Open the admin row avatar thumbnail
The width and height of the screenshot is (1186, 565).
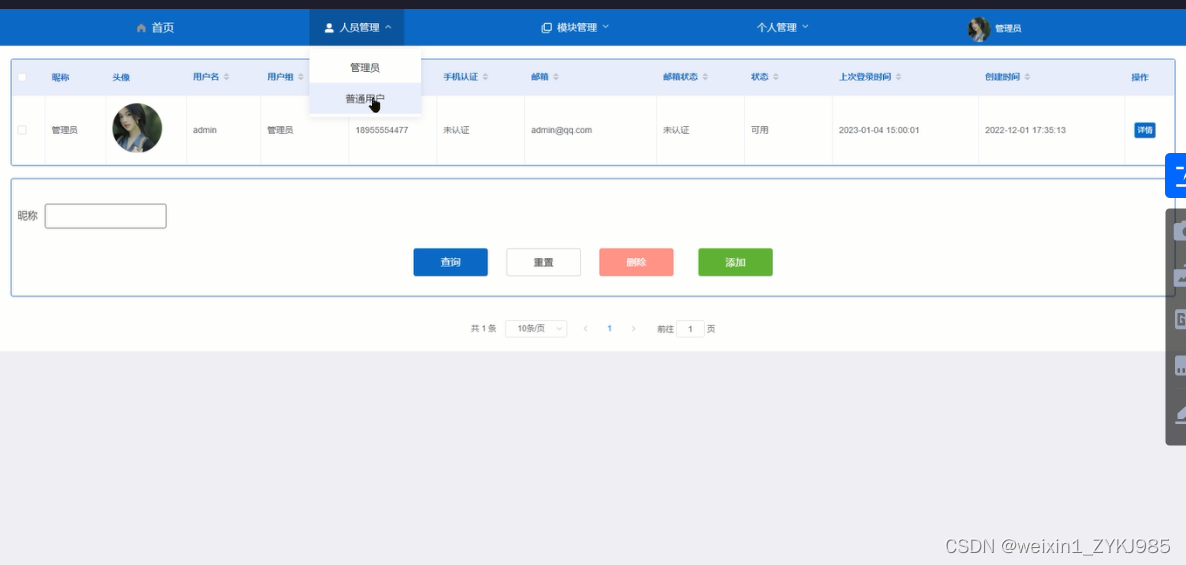(x=137, y=128)
